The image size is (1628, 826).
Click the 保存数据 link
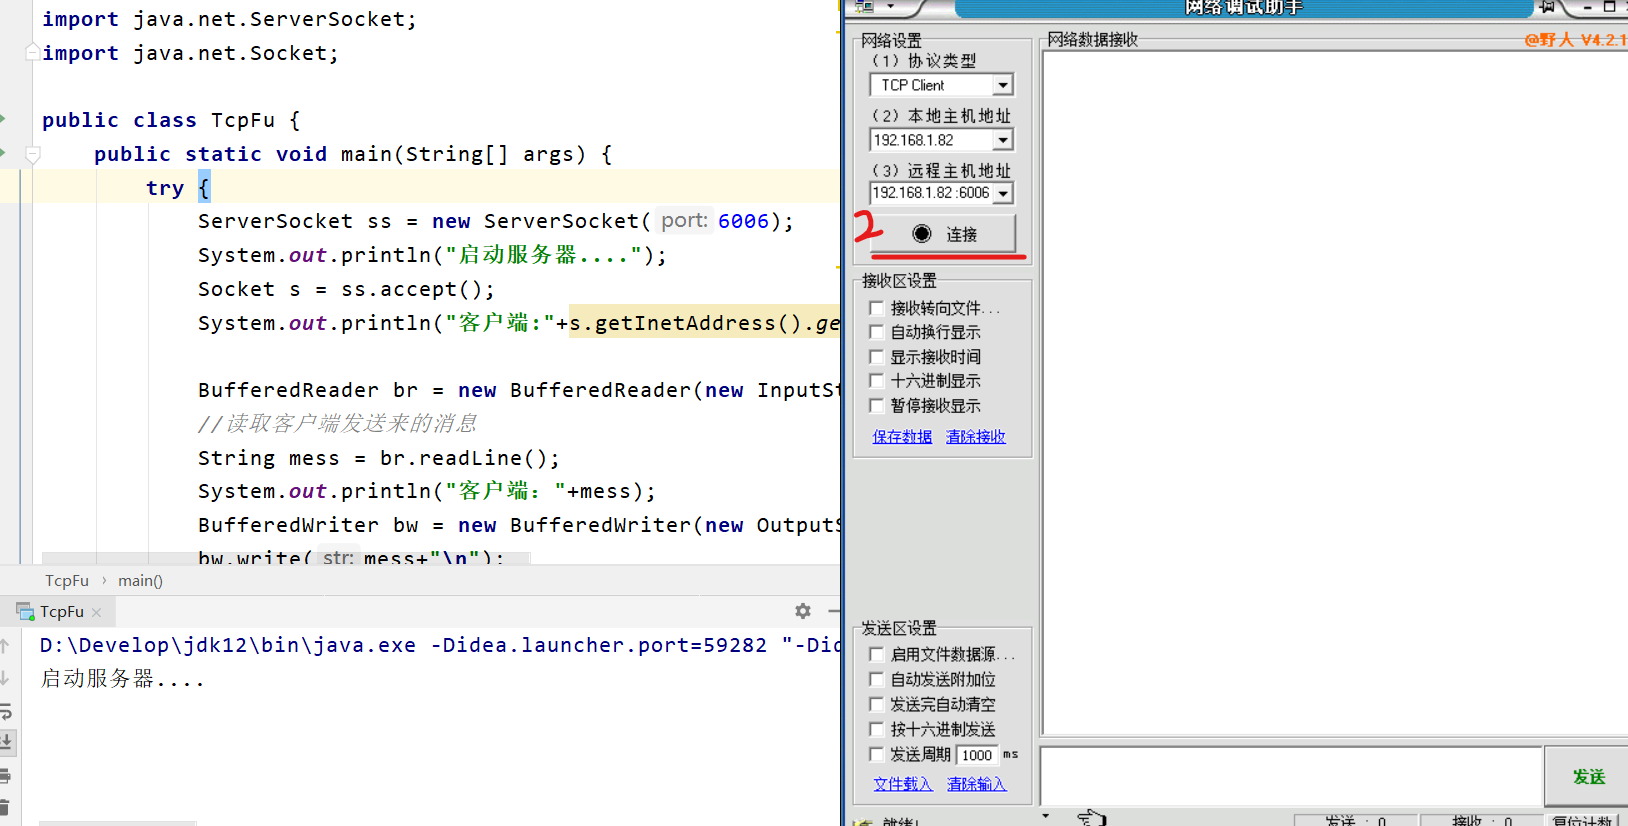coord(902,437)
